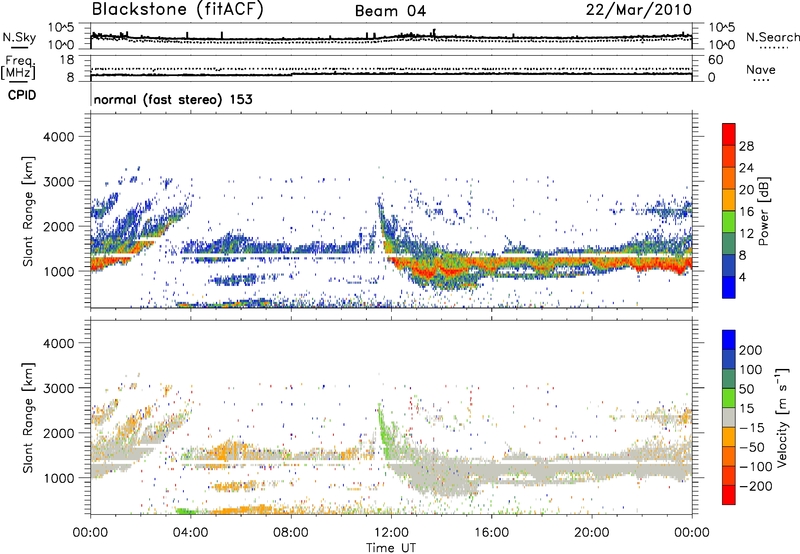Click Slant Range label of velocity panel
The height and width of the screenshot is (554, 800).
pyautogui.click(x=28, y=418)
